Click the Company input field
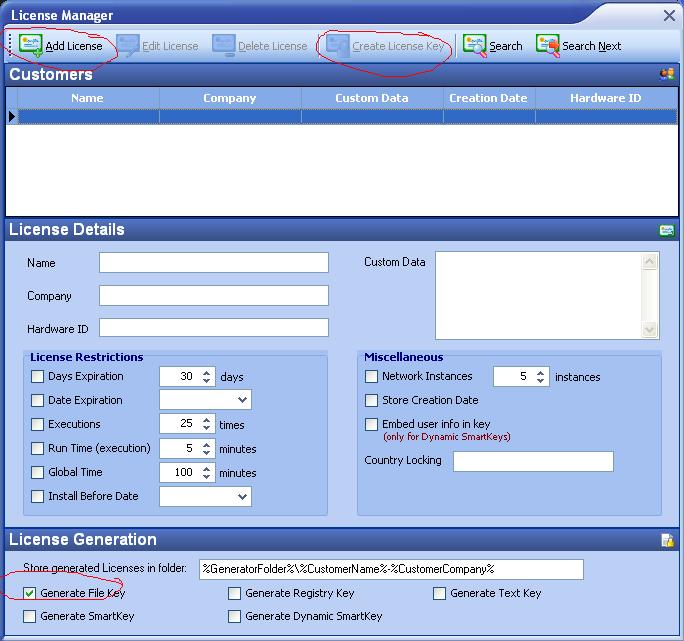The image size is (684, 641). point(214,295)
